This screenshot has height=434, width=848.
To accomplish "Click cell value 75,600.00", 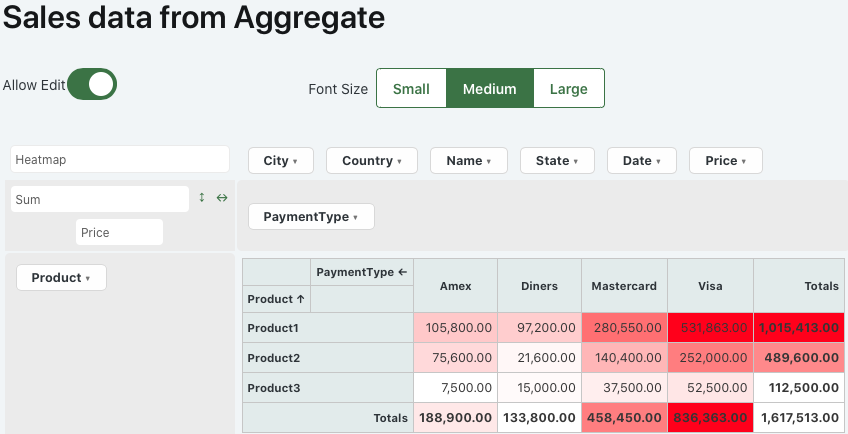I will pos(455,358).
